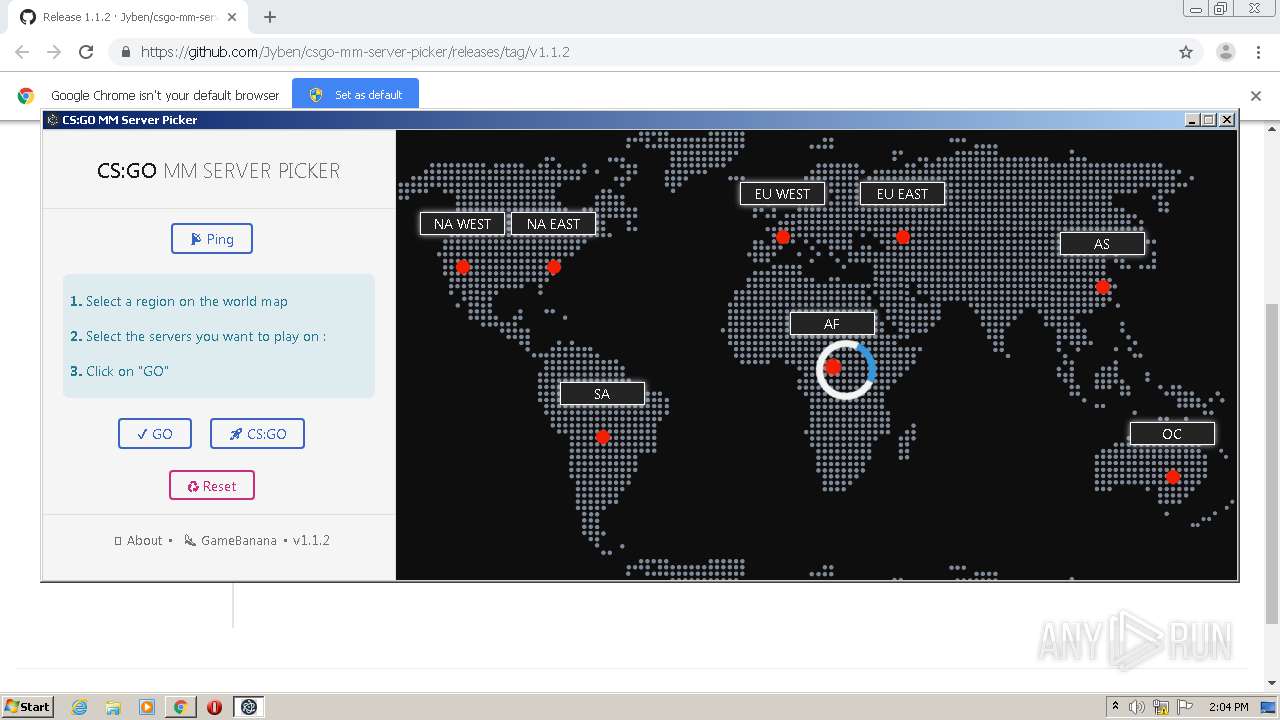Click the red dot under NA WEST
Screen dimensions: 1280x720
[x=463, y=267]
